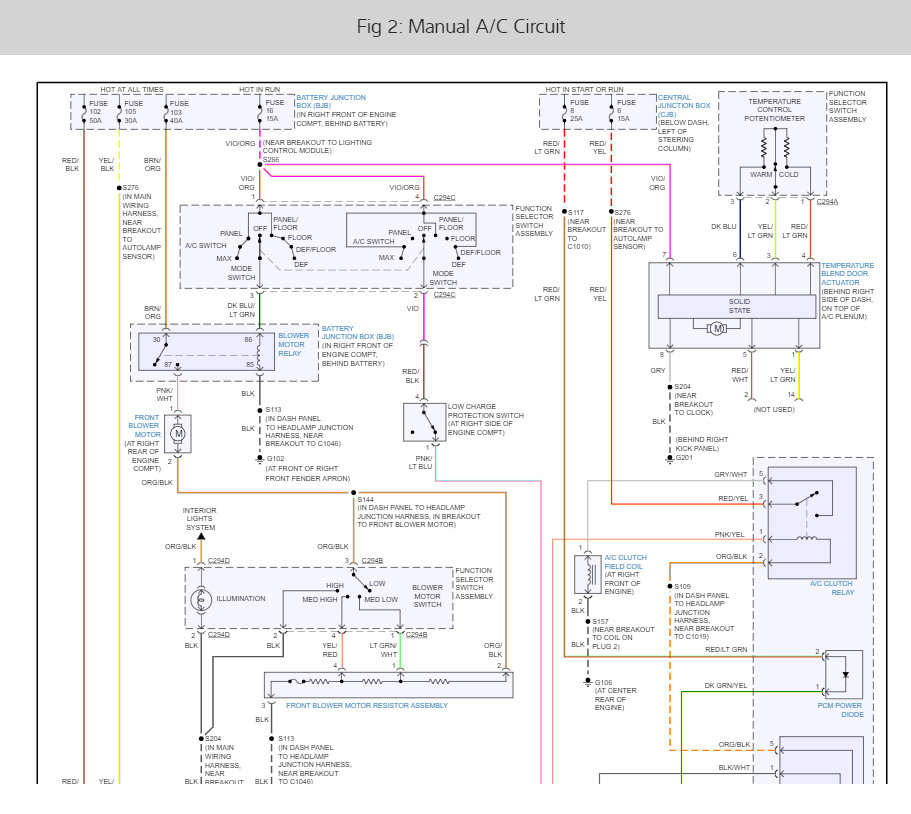Screen dimensions: 911x814
Task: Click the 'BLOWER MOTOR RELAY' label
Action: point(293,345)
